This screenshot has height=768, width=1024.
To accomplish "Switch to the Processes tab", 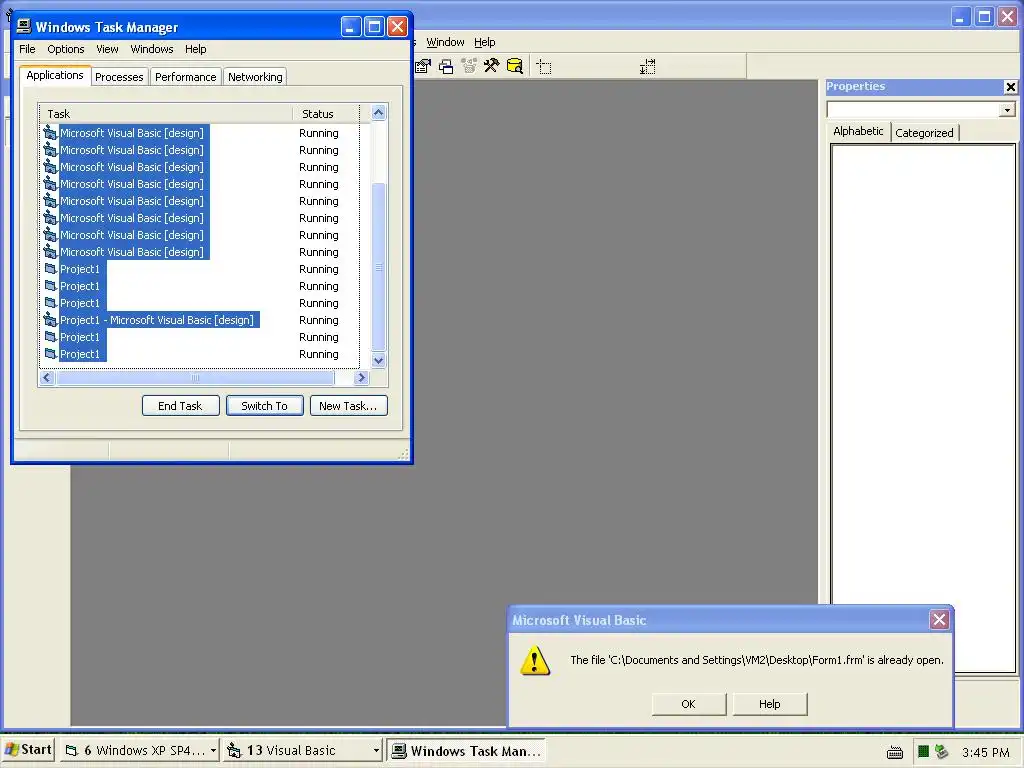I will click(x=119, y=77).
